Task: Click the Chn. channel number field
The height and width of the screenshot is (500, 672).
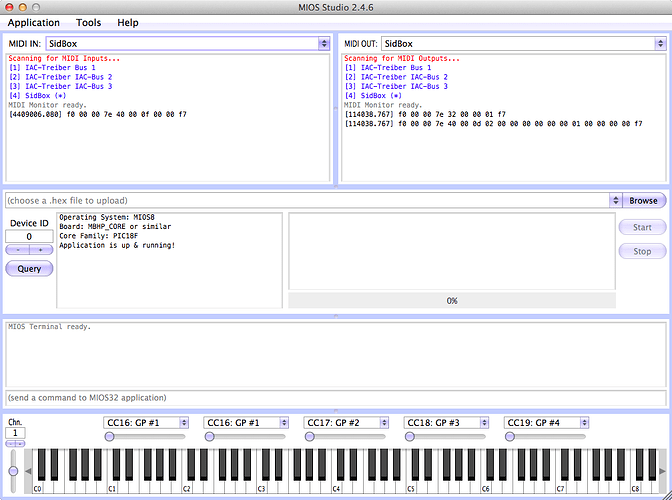Action: tap(15, 433)
